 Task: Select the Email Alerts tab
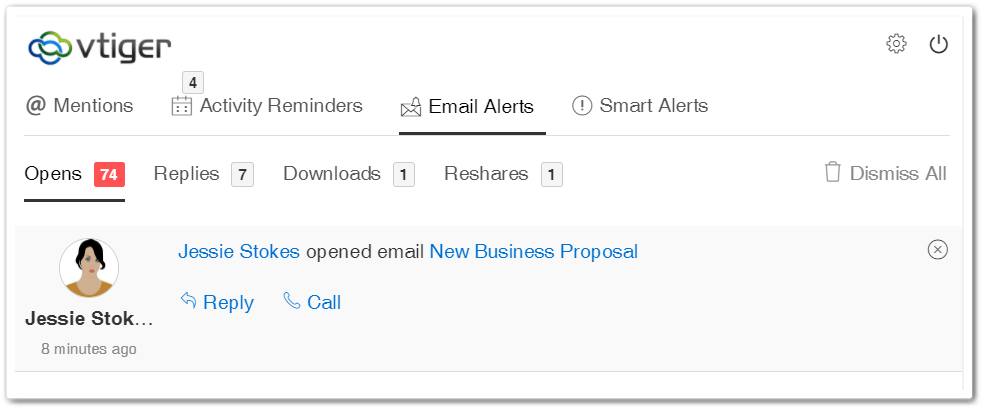tap(467, 107)
